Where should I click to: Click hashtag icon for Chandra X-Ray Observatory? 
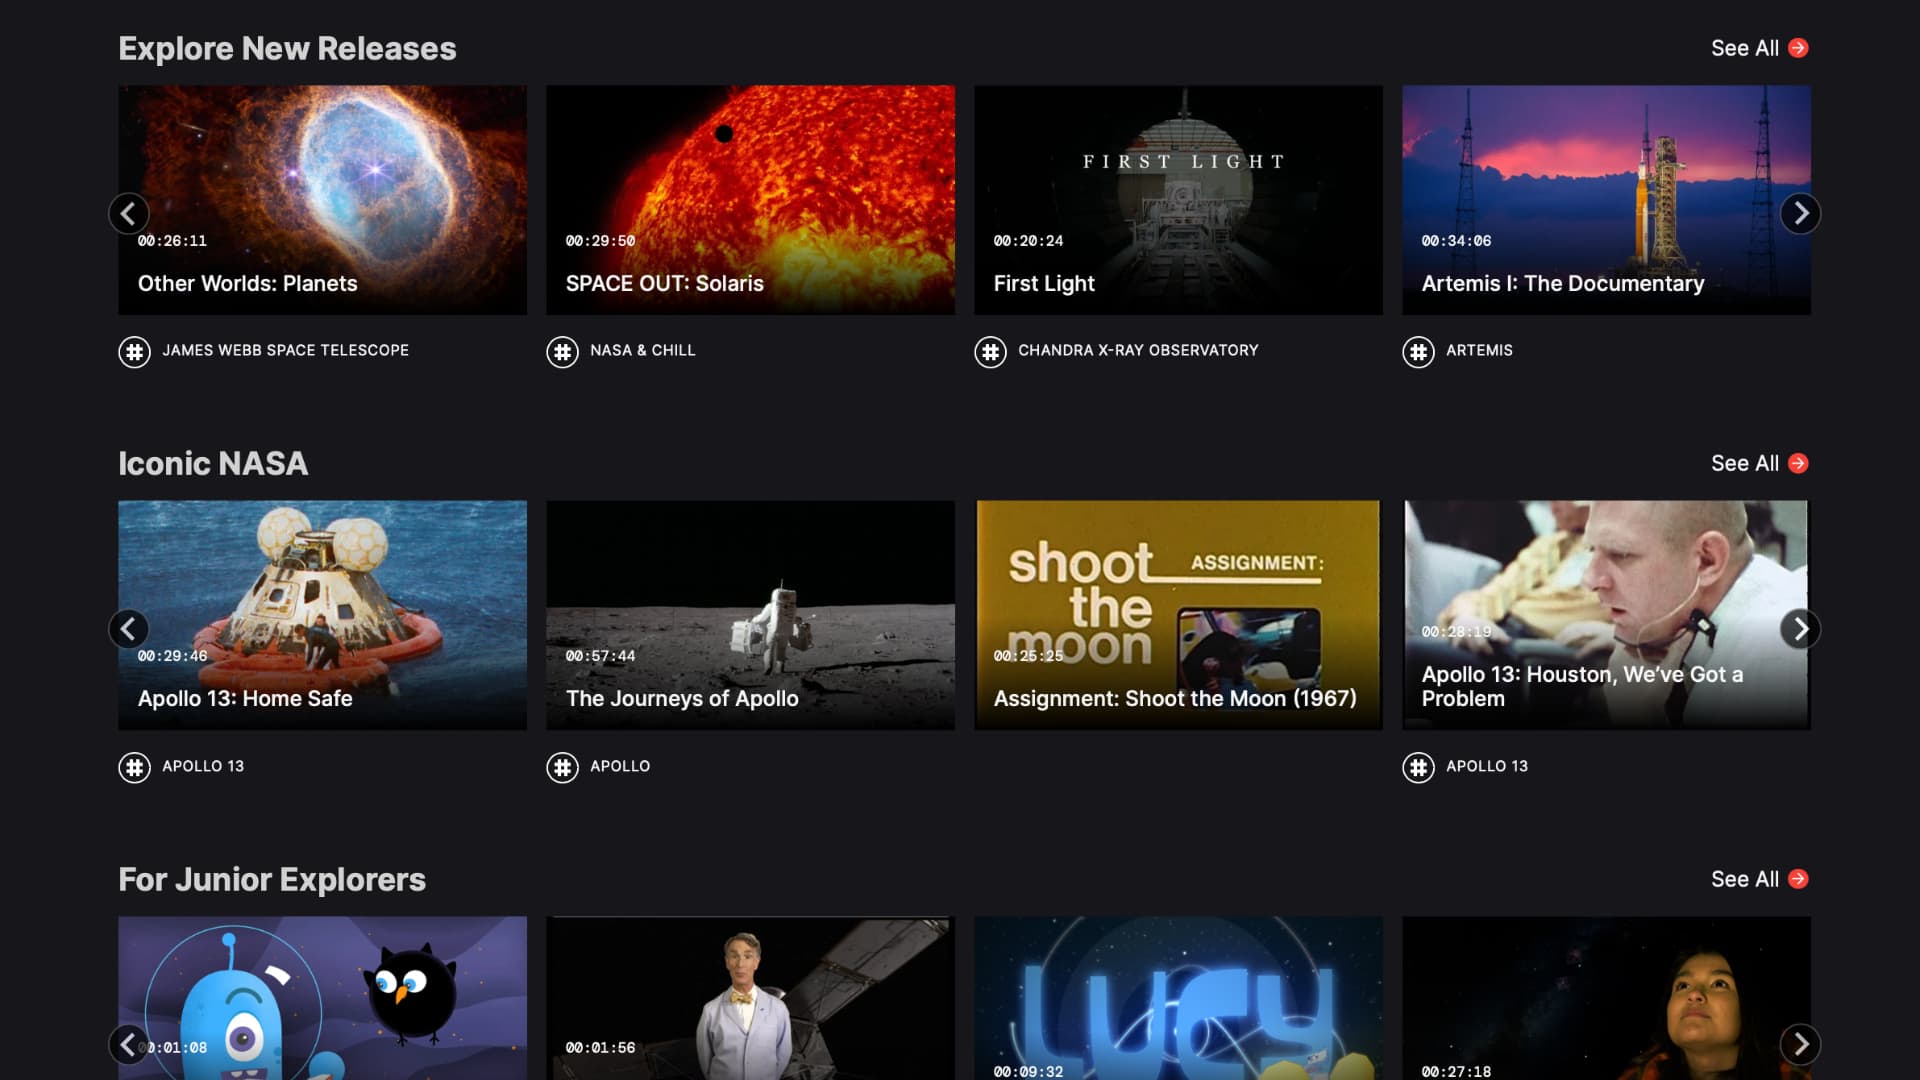coord(990,352)
